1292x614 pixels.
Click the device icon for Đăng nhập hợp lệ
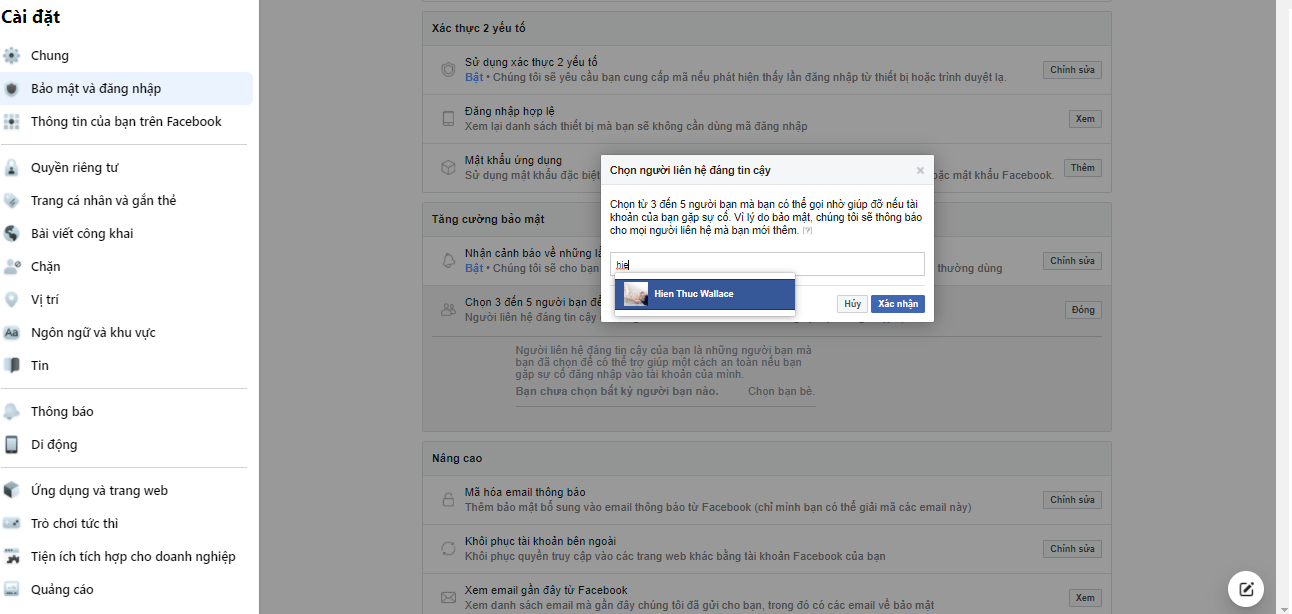449,119
